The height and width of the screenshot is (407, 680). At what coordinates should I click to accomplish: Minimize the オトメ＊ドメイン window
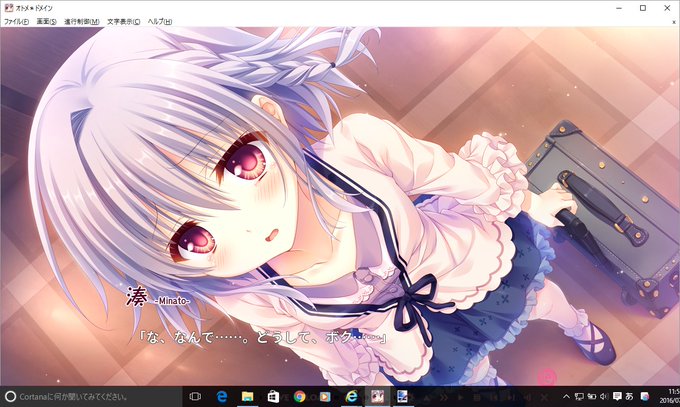point(619,8)
